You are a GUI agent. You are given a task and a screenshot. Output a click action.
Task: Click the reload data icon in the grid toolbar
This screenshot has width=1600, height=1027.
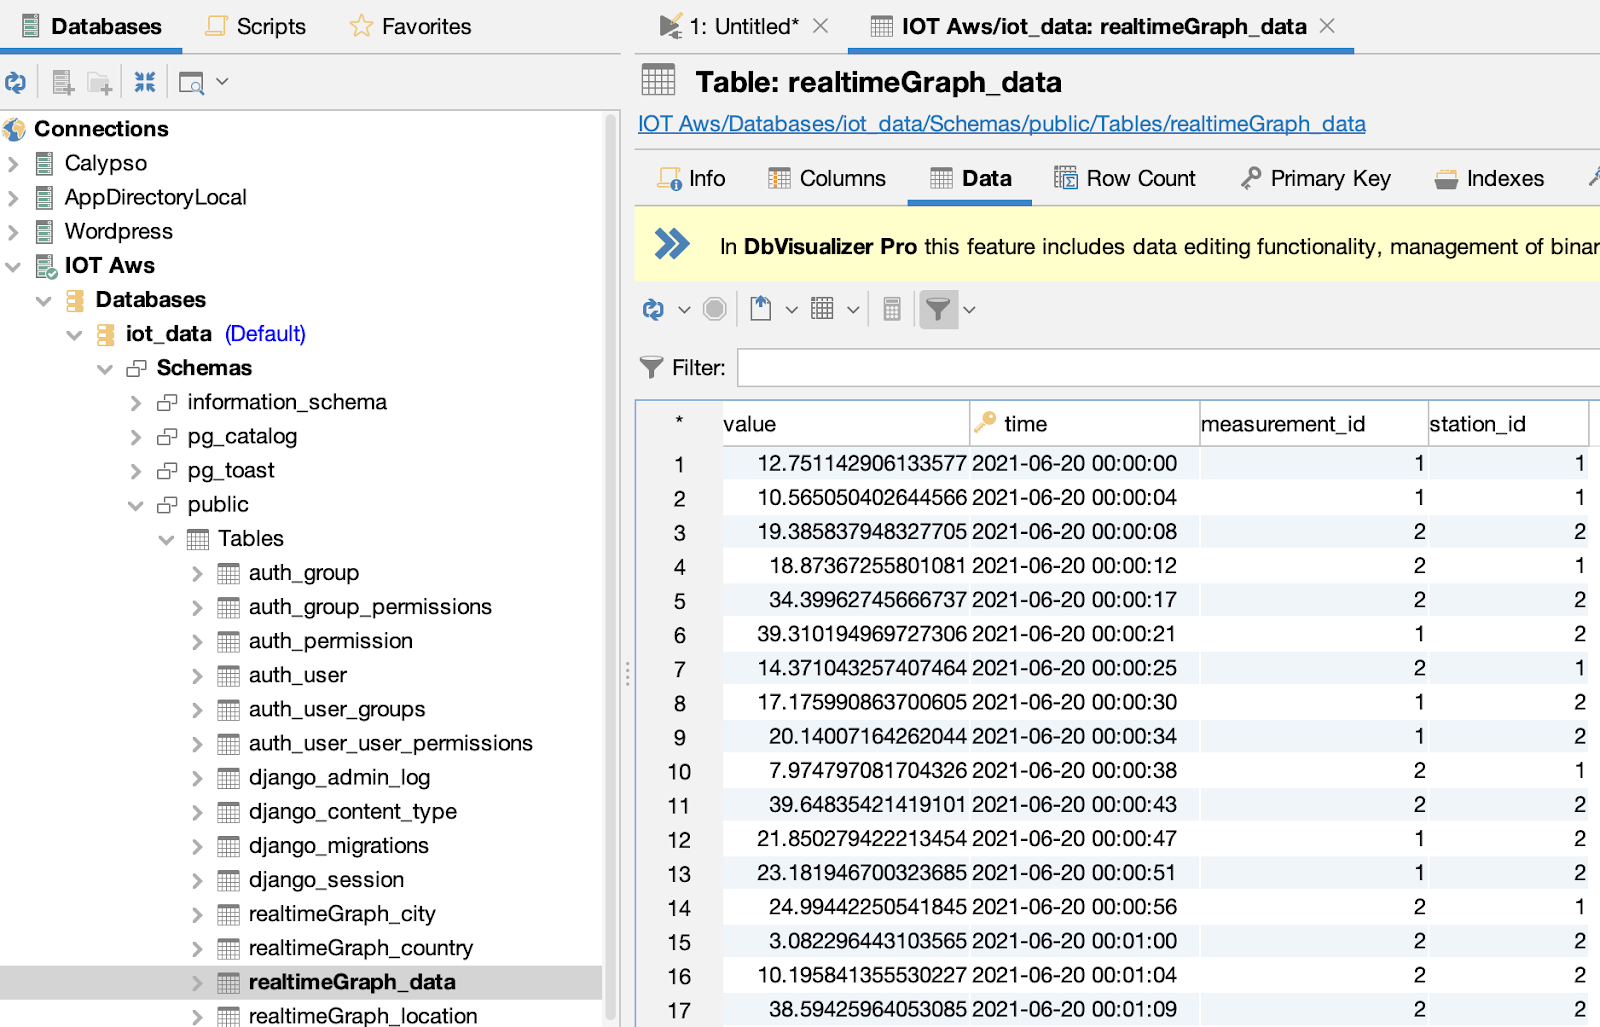tap(653, 310)
